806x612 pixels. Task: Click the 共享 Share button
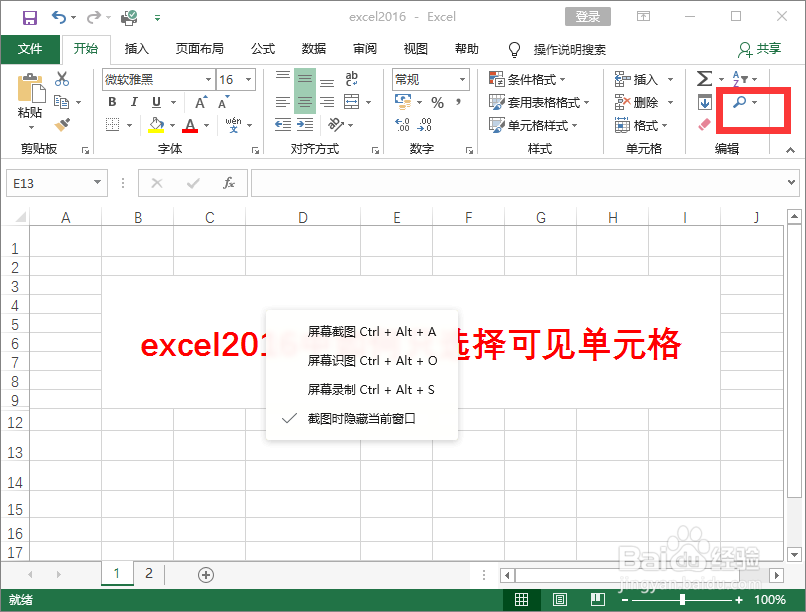(760, 49)
